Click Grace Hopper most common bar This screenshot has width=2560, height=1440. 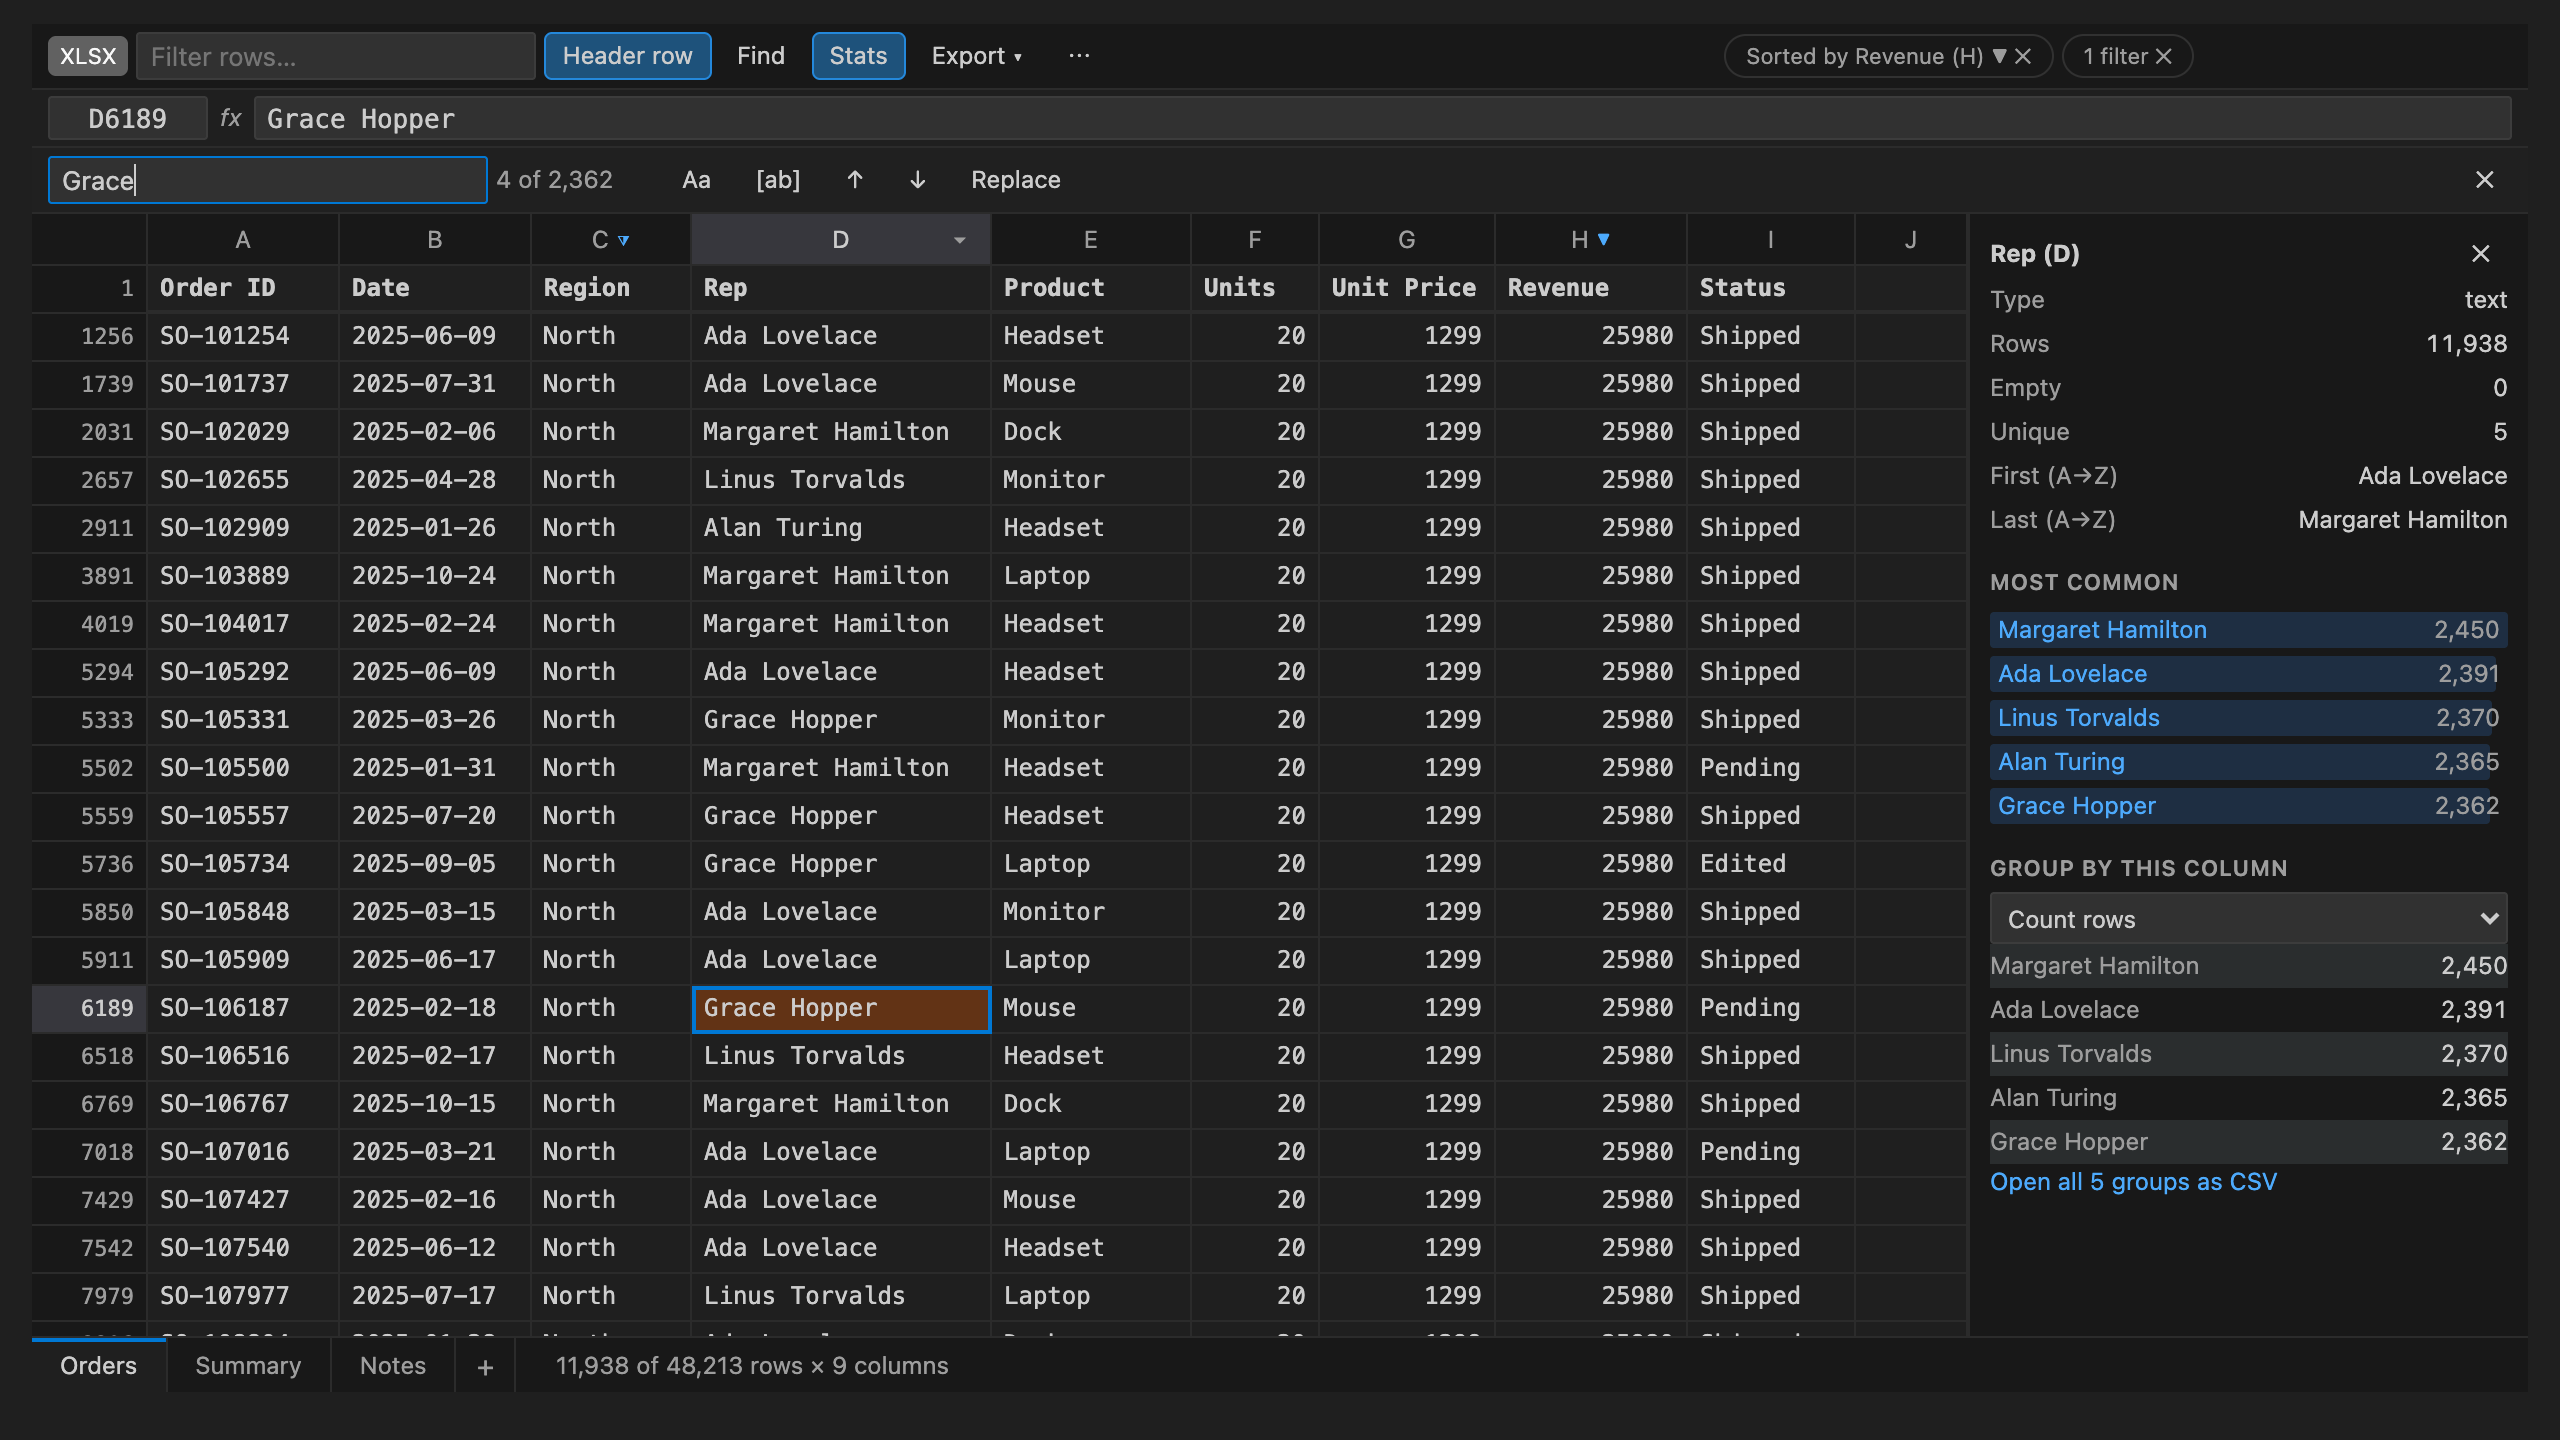click(x=2248, y=806)
